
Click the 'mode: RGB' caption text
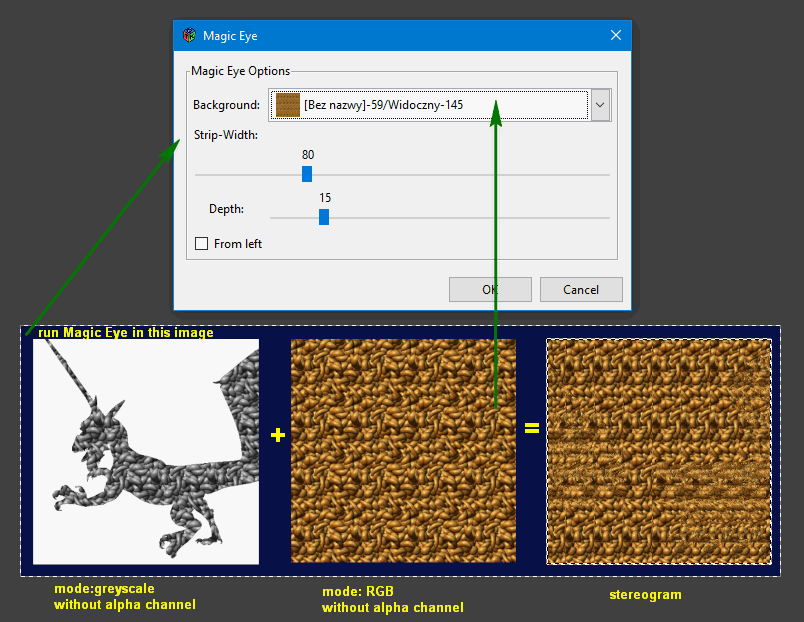(x=358, y=591)
